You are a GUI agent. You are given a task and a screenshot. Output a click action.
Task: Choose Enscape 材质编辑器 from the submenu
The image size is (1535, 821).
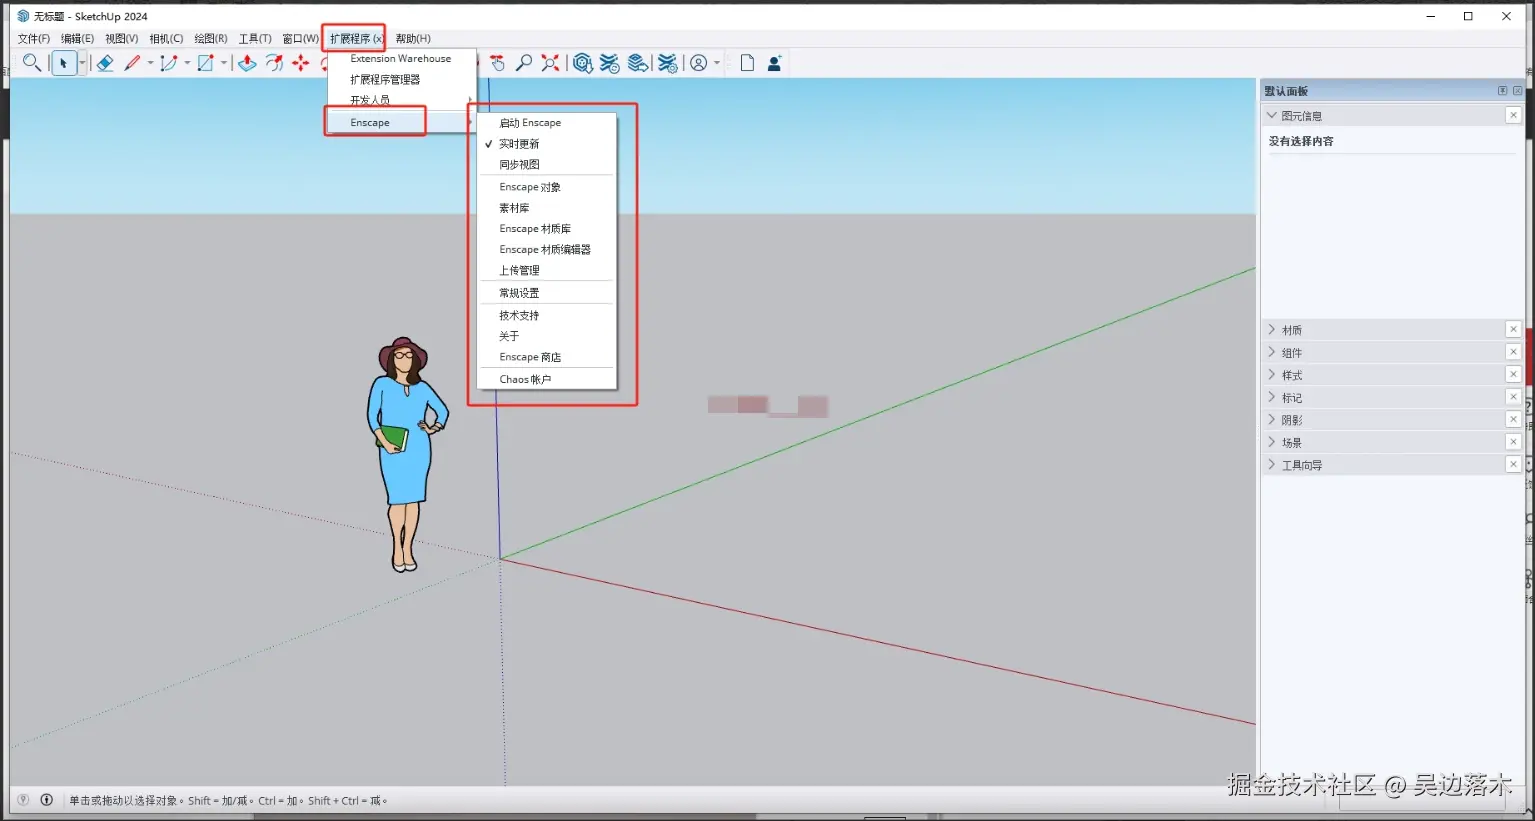point(545,250)
